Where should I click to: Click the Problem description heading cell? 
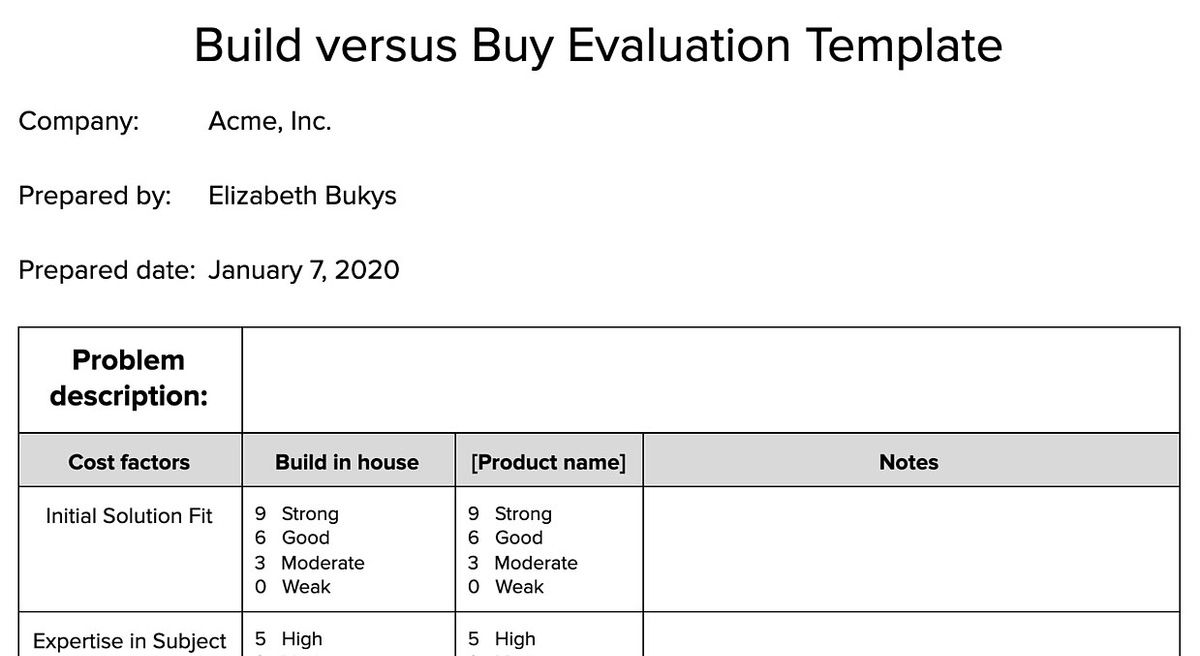[129, 378]
